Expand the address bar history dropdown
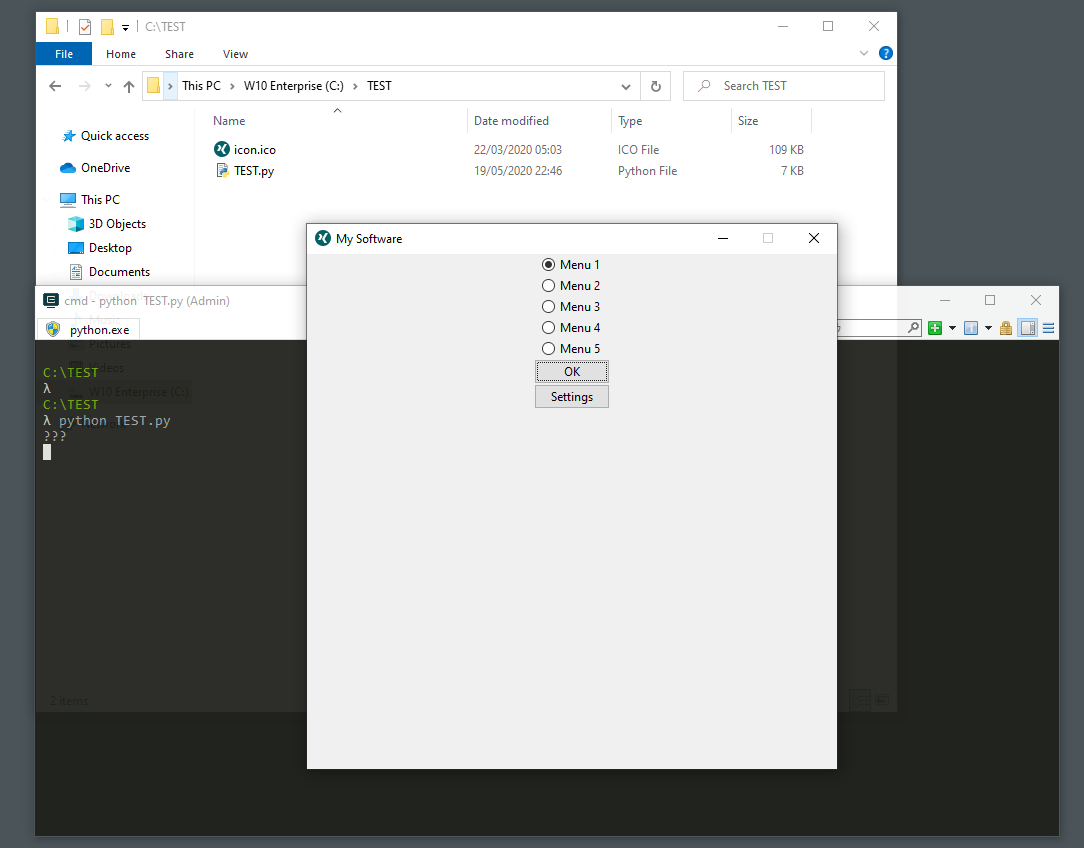Image resolution: width=1084 pixels, height=848 pixels. (x=626, y=86)
